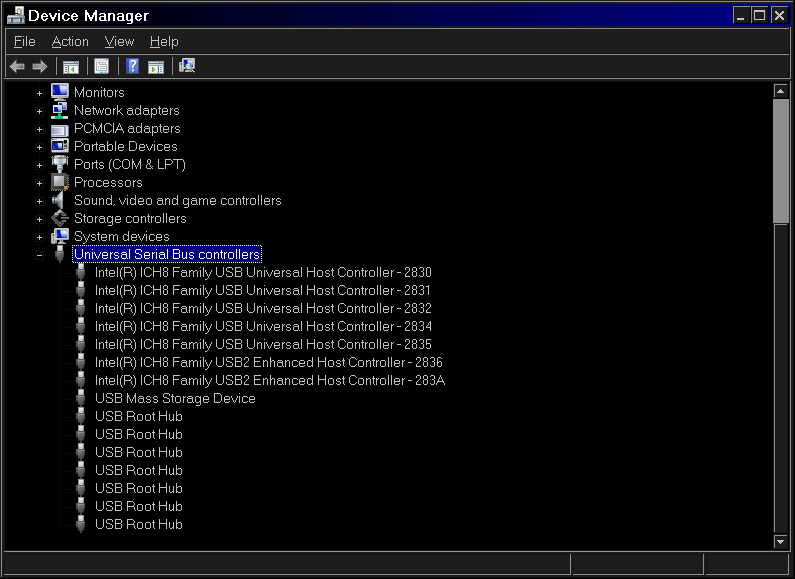Click the scrollbar down arrow

click(781, 541)
